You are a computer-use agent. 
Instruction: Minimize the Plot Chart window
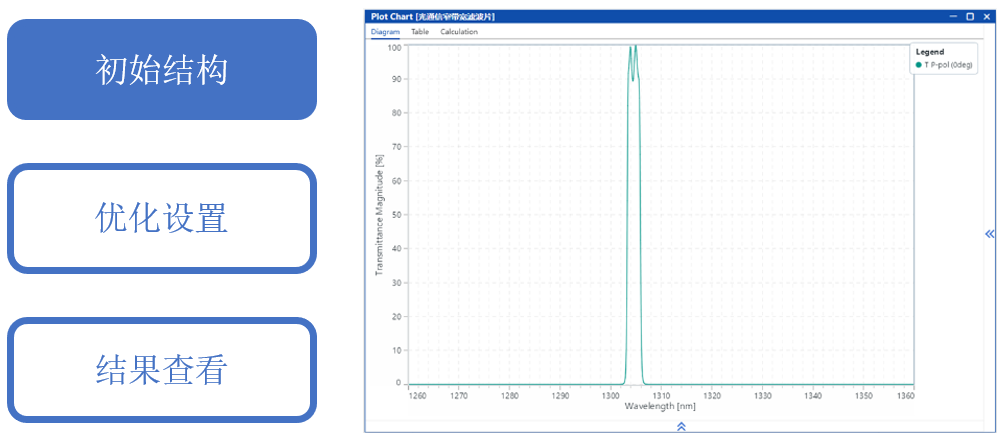click(954, 17)
